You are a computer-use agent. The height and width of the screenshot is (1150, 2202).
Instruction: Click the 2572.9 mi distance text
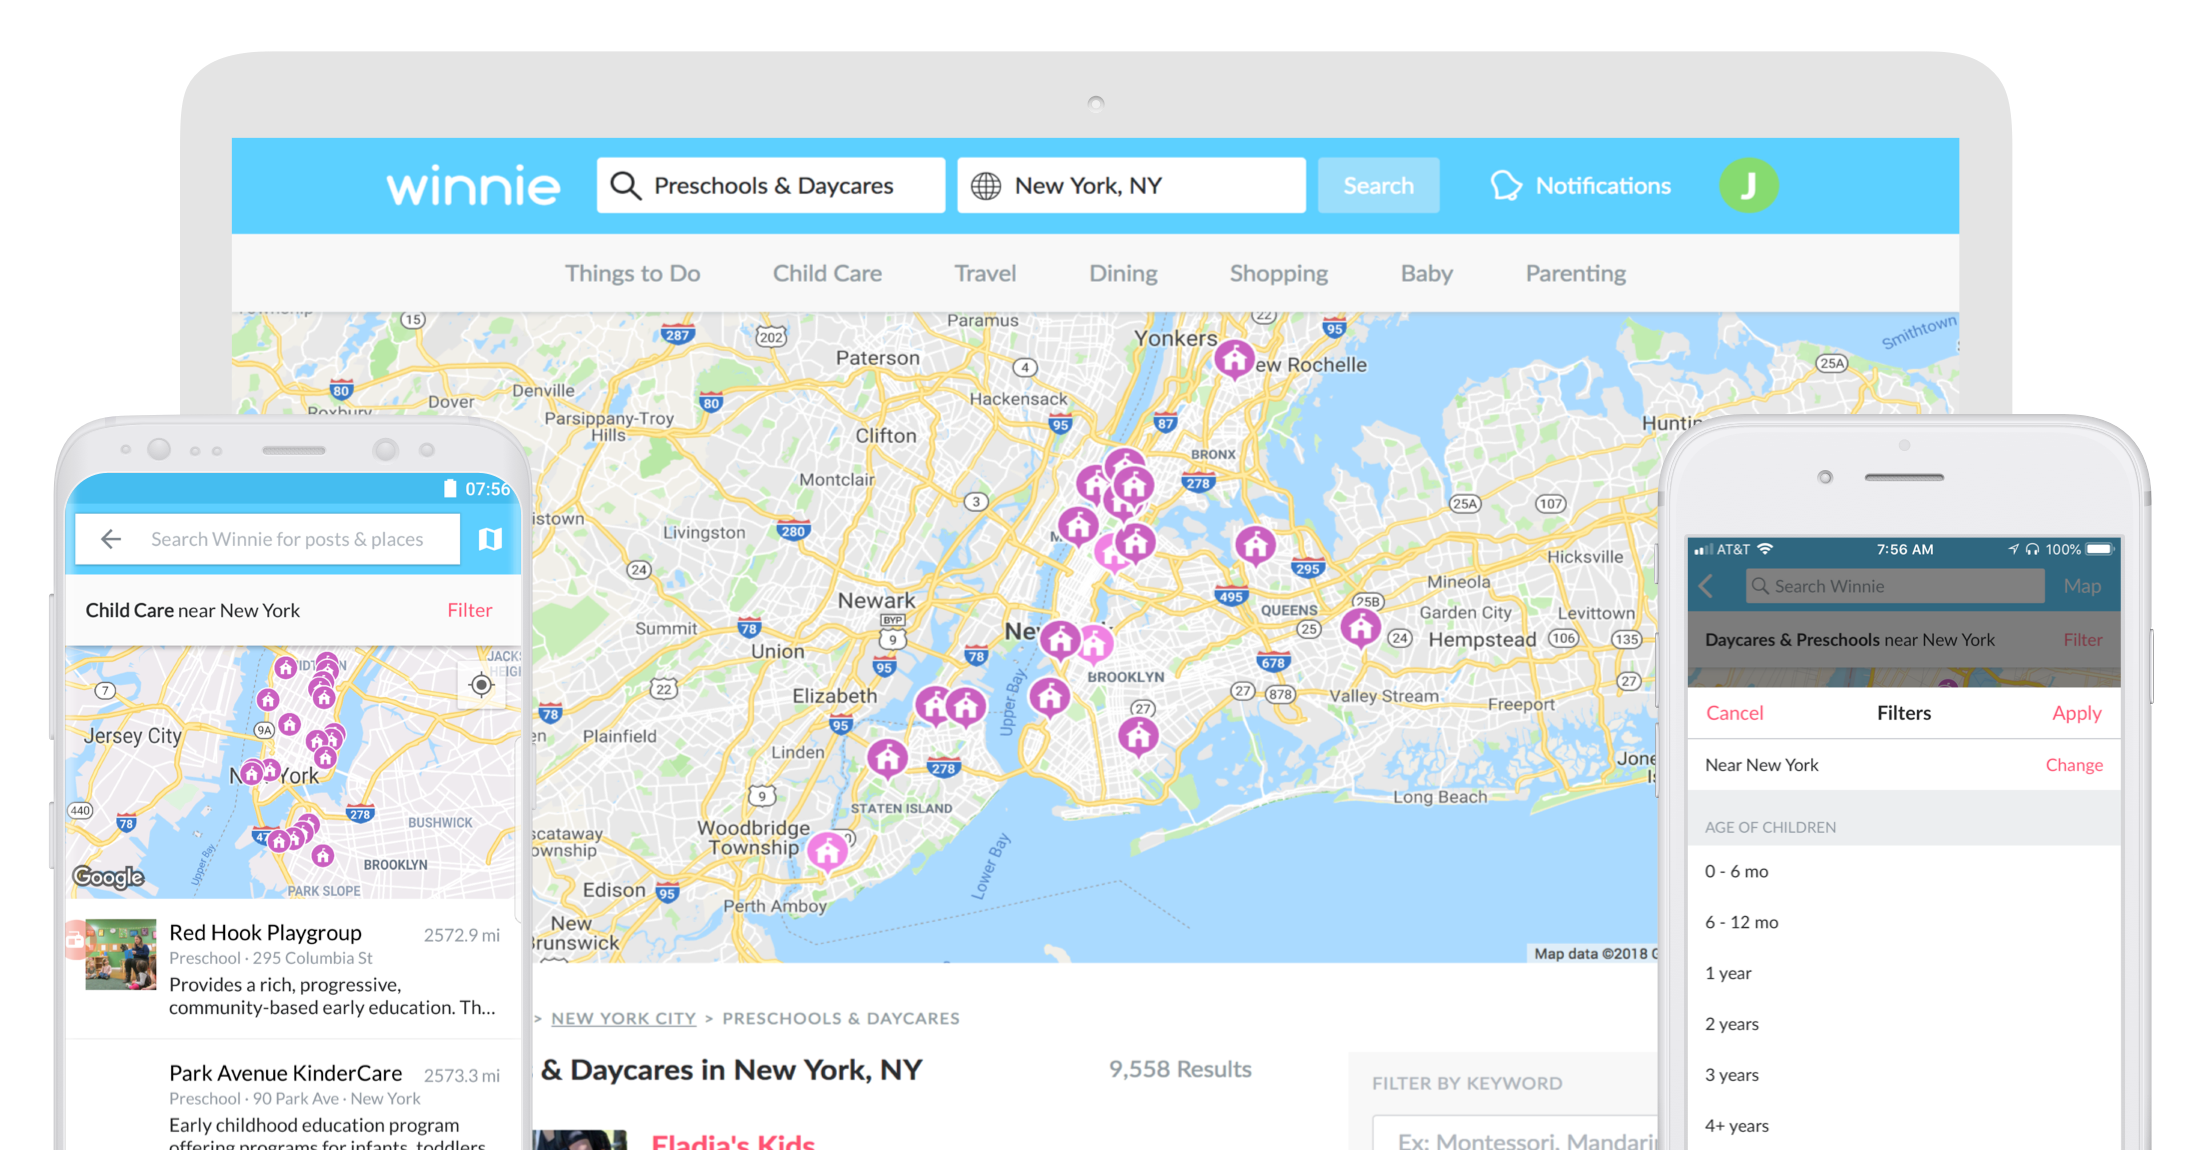tap(461, 935)
